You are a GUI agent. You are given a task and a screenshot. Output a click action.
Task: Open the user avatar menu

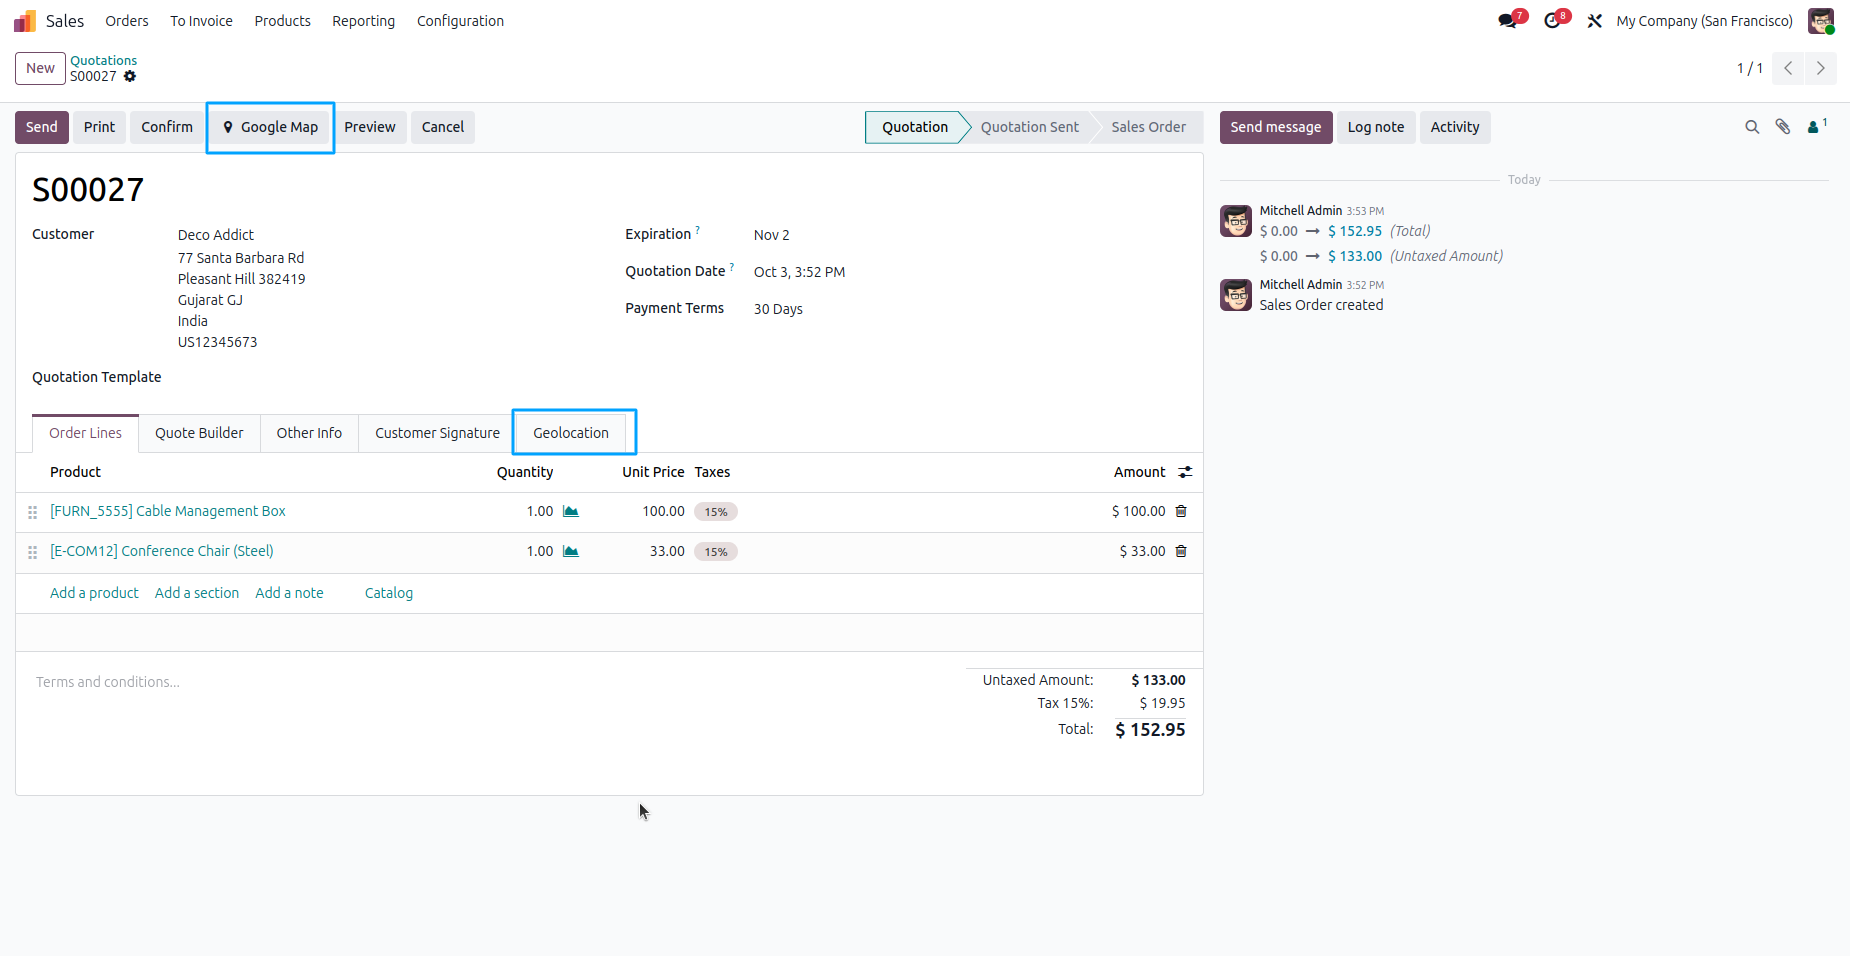[x=1821, y=21]
